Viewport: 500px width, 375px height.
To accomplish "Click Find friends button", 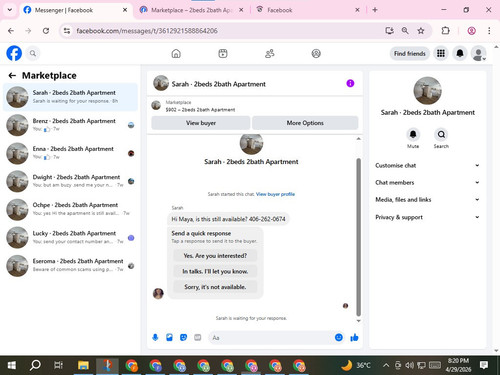I will coord(410,53).
